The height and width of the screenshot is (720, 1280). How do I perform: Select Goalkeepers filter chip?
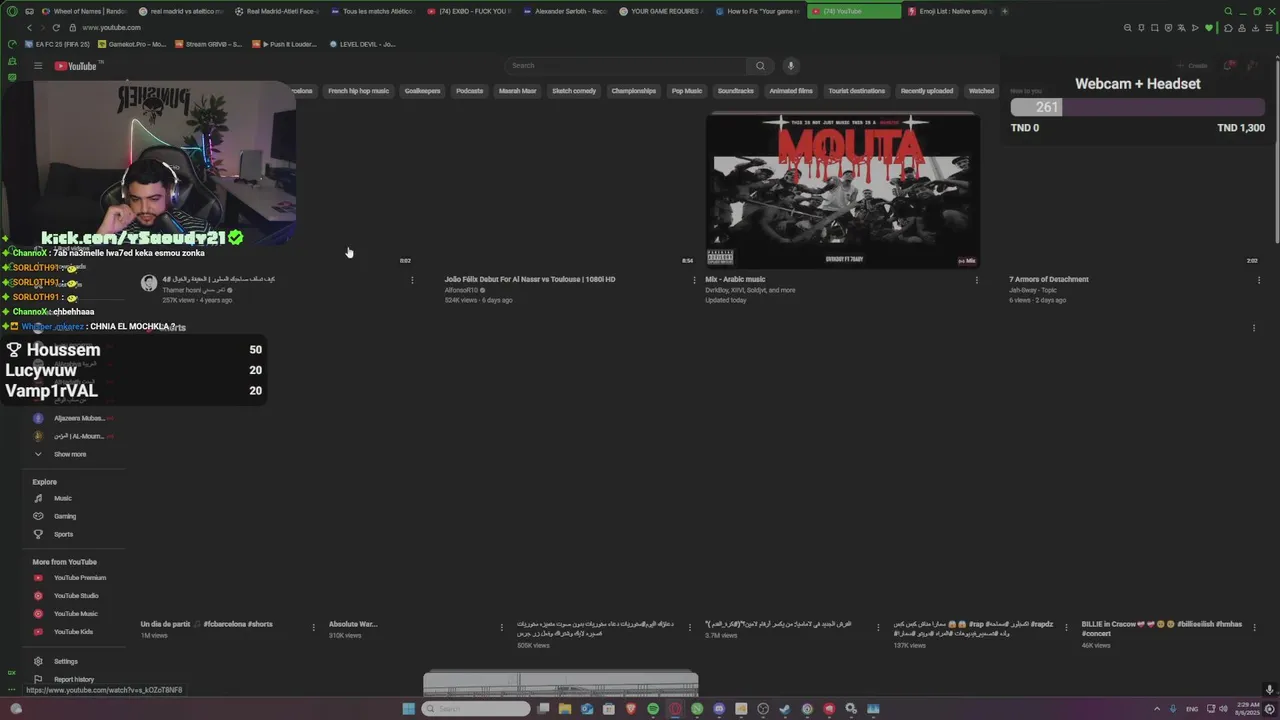tap(422, 91)
